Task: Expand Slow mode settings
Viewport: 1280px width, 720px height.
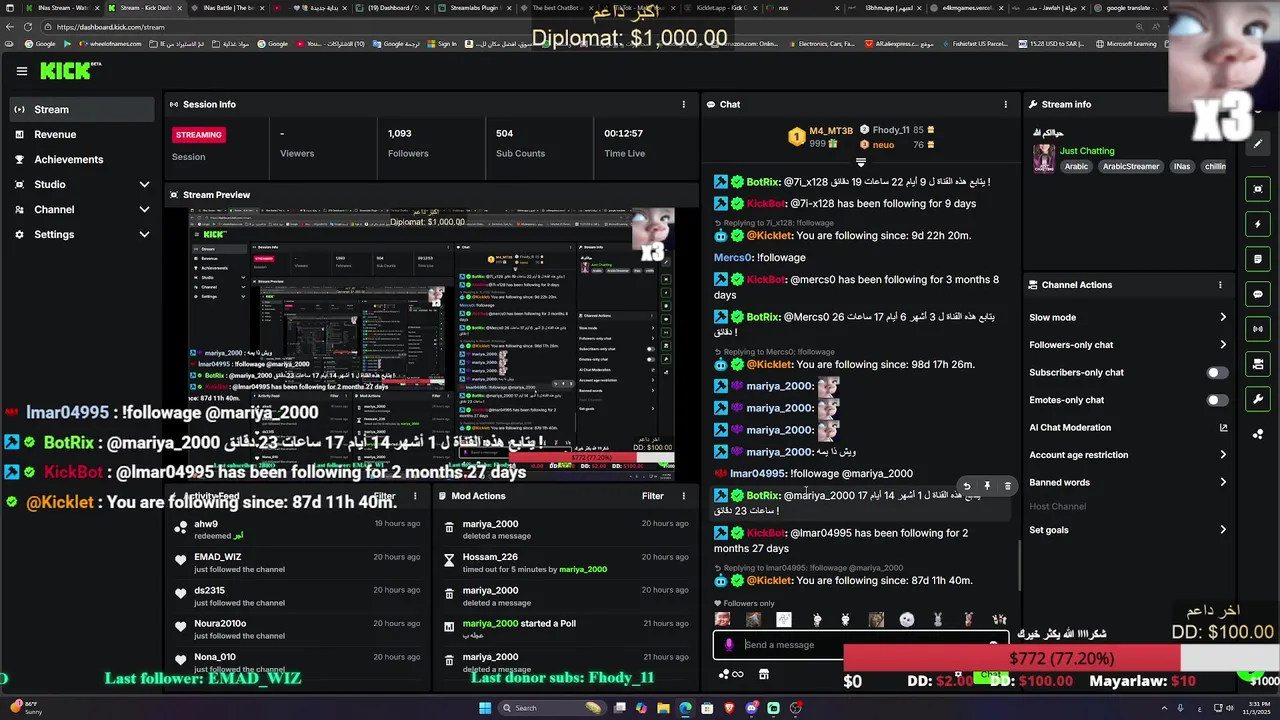Action: [1128, 317]
